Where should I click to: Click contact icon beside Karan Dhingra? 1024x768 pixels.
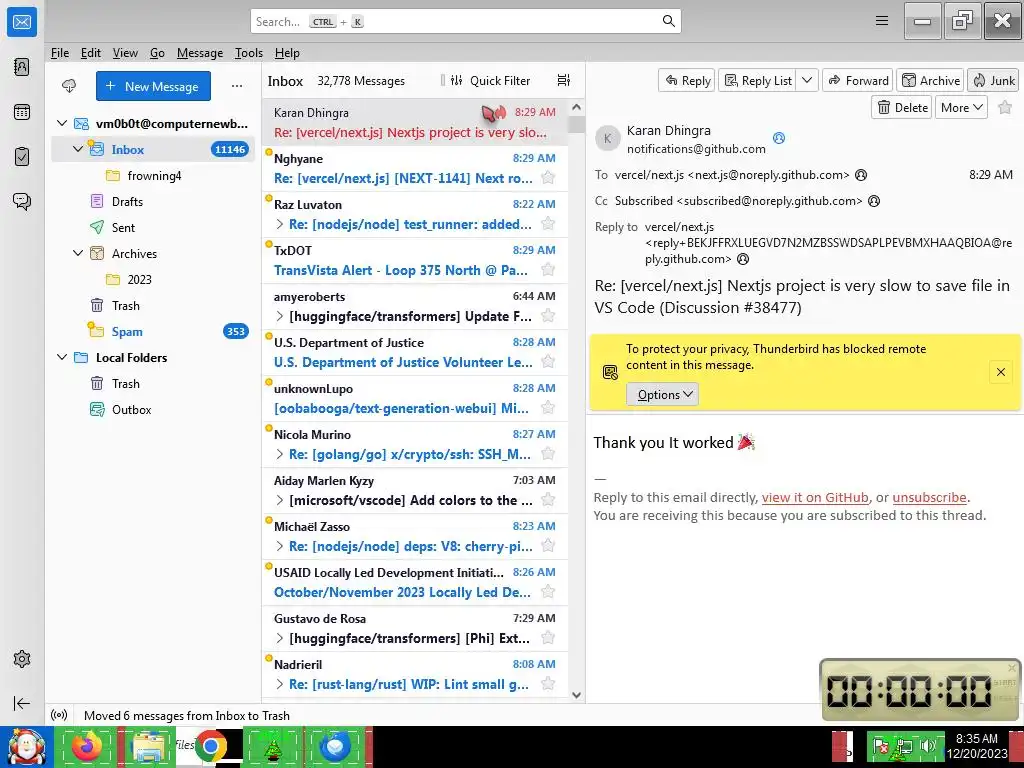coord(778,138)
